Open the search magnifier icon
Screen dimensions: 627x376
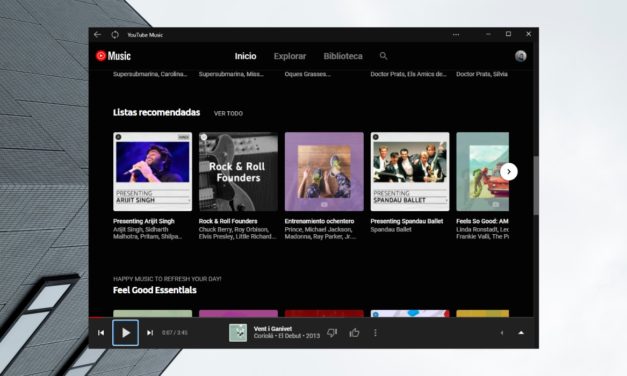tap(383, 56)
